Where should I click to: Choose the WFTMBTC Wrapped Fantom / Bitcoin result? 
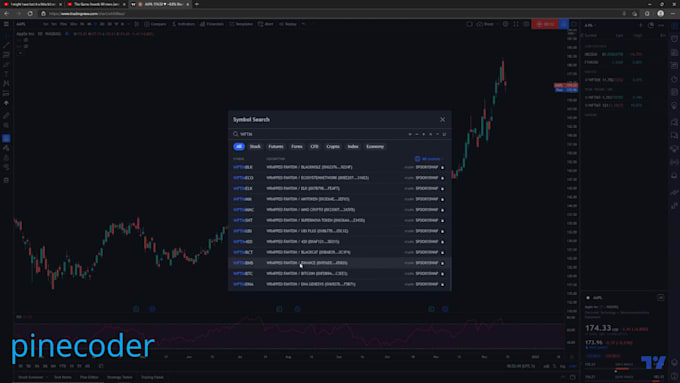click(340, 274)
